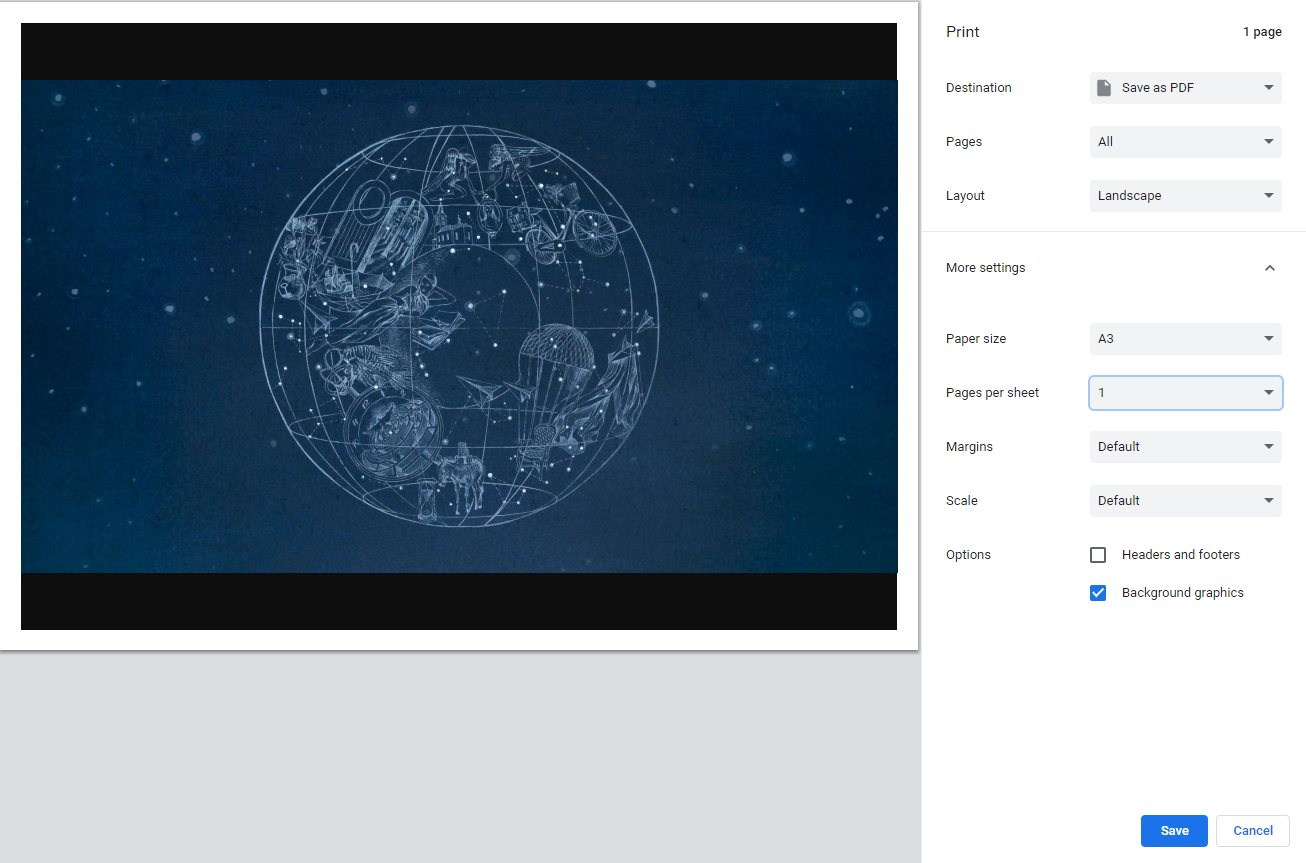1306x863 pixels.
Task: Click the Background graphics label text
Action: click(1183, 593)
